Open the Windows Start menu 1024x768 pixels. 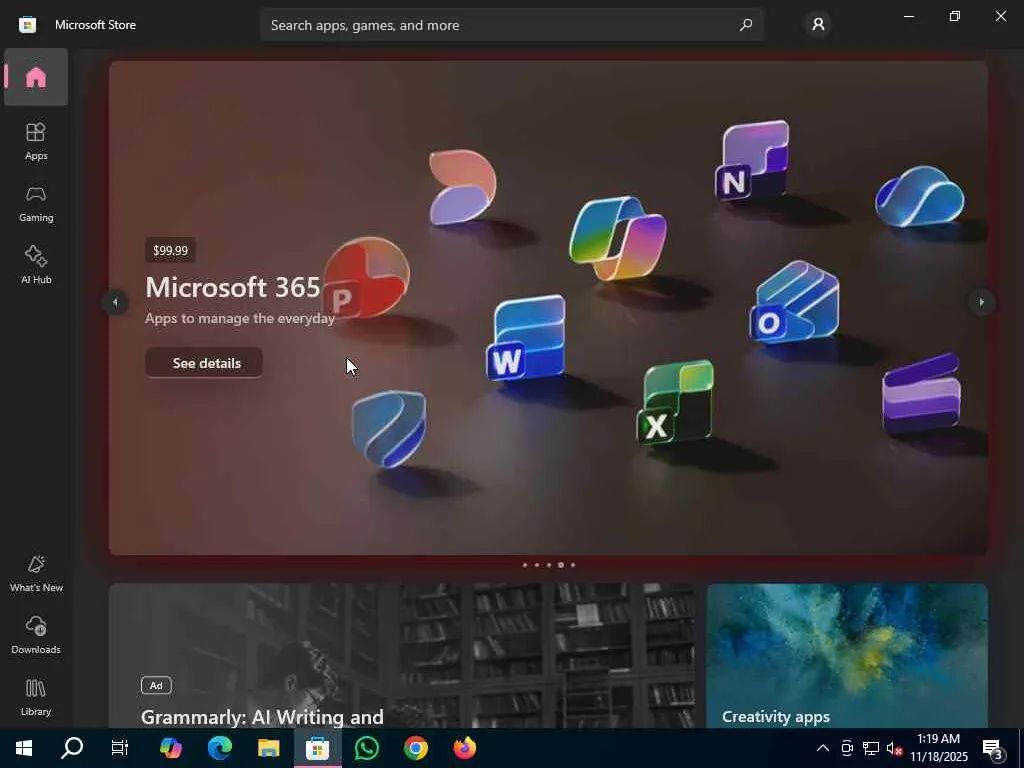tap(24, 748)
